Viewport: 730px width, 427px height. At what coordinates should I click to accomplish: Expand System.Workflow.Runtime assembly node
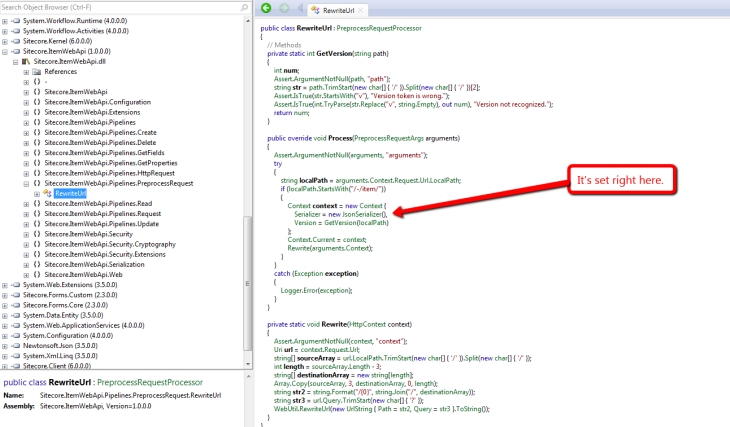point(5,21)
